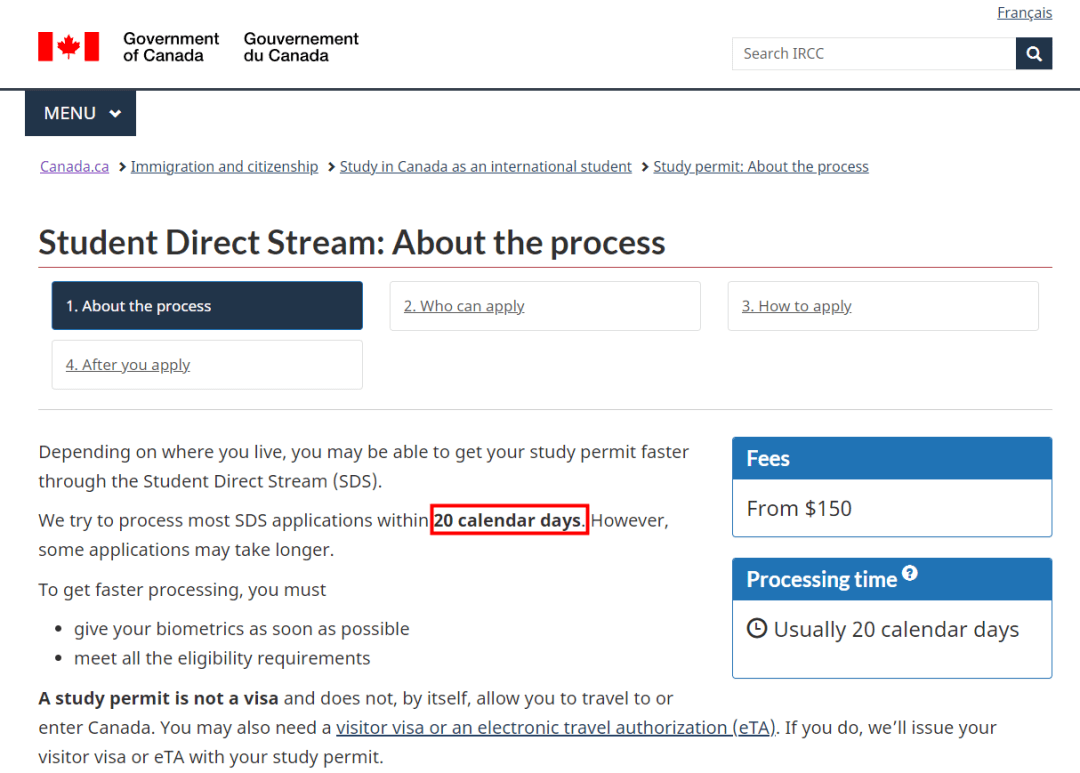Screen dimensions: 1080x773
Task: Click the Canadian flag logo
Action: 69,47
